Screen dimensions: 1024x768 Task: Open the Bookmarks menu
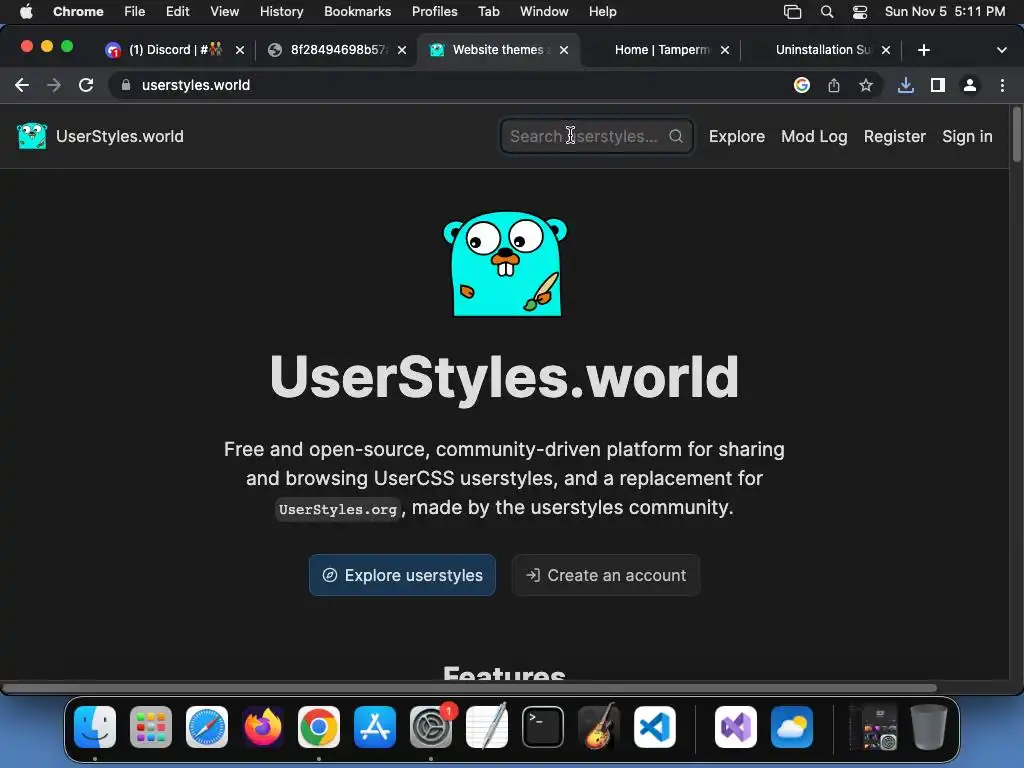(357, 12)
